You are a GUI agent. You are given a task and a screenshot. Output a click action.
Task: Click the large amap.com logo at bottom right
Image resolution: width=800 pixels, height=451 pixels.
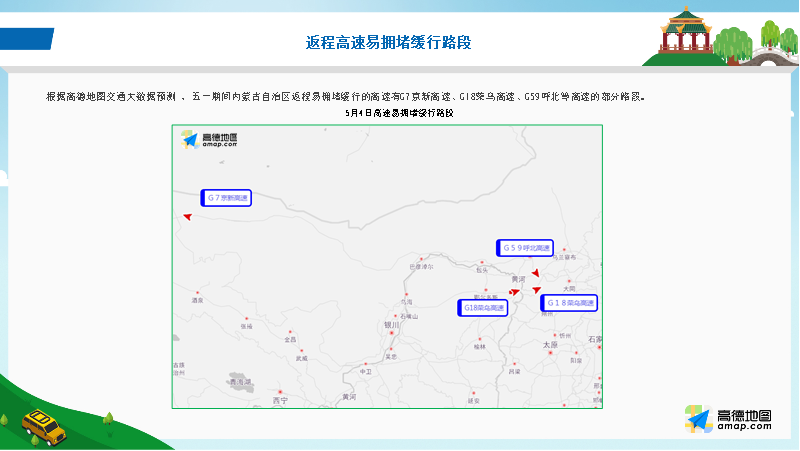point(728,420)
